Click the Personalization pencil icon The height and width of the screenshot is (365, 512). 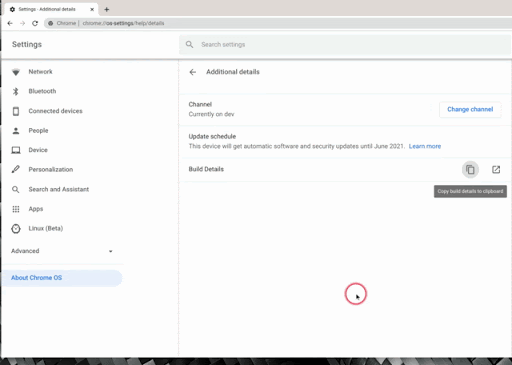pyautogui.click(x=16, y=169)
